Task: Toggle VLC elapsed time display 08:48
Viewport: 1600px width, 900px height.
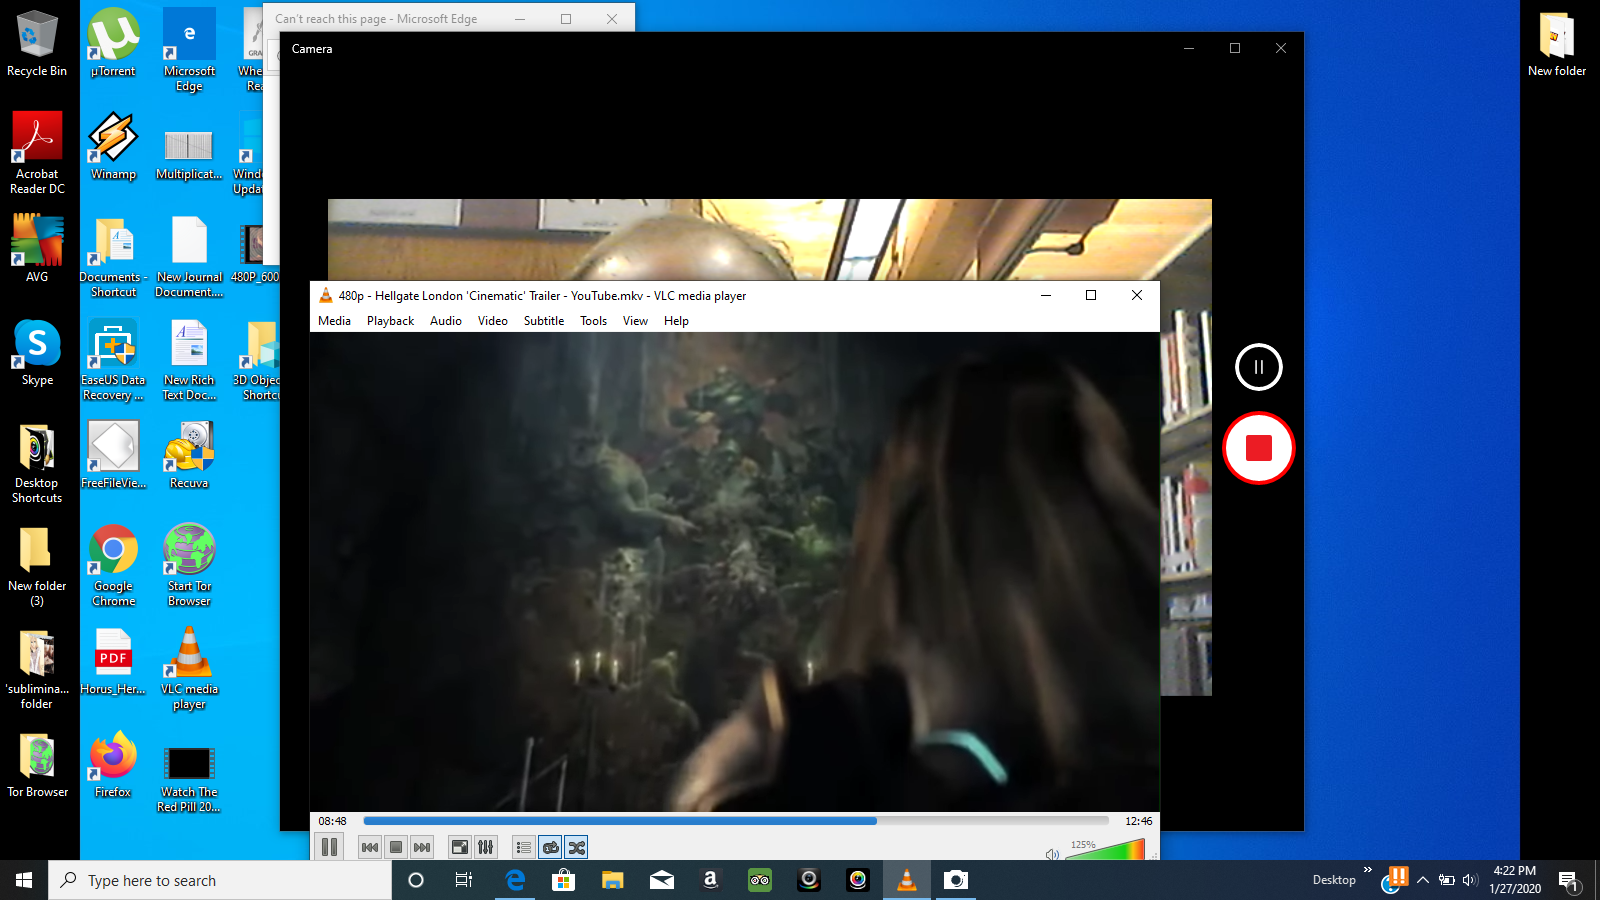Action: (x=333, y=821)
